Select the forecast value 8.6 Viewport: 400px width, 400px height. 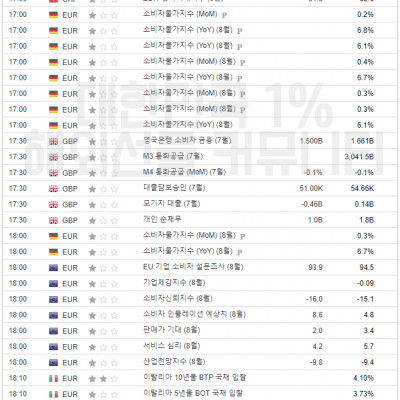(318, 315)
